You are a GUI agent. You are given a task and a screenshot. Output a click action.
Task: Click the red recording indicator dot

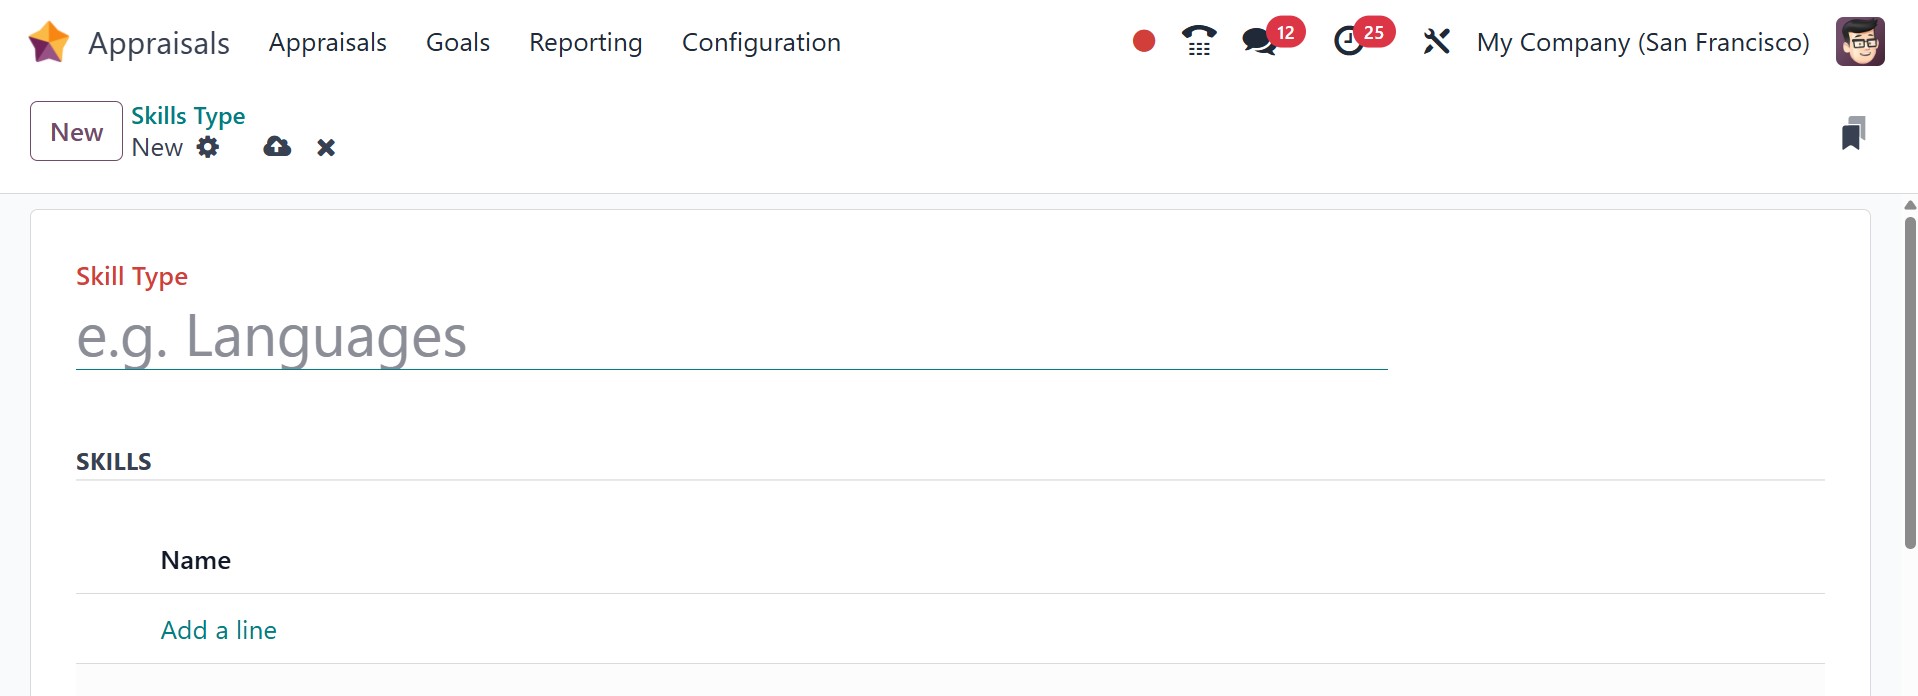(x=1144, y=41)
